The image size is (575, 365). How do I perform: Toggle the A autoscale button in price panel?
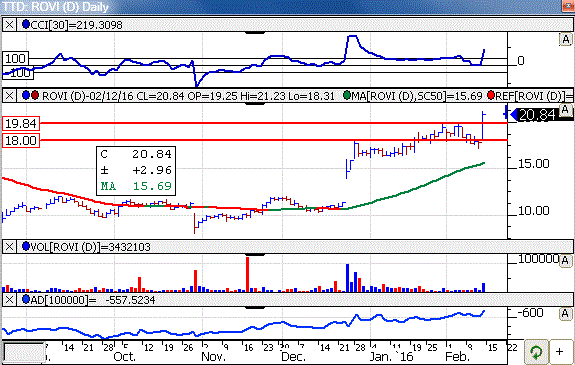[565, 110]
